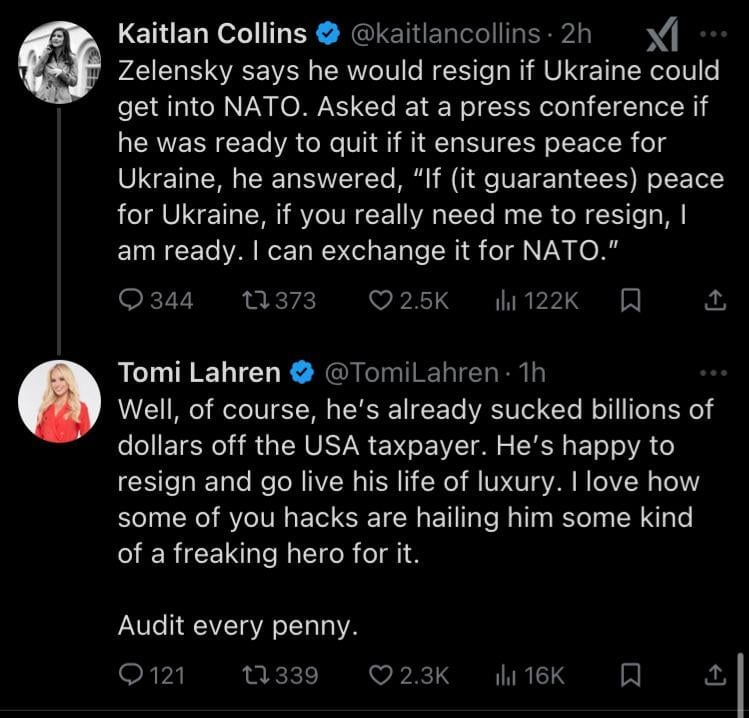Open more options for Tomi Lahren's tweet
Screen dimensions: 749x718
coord(713,373)
